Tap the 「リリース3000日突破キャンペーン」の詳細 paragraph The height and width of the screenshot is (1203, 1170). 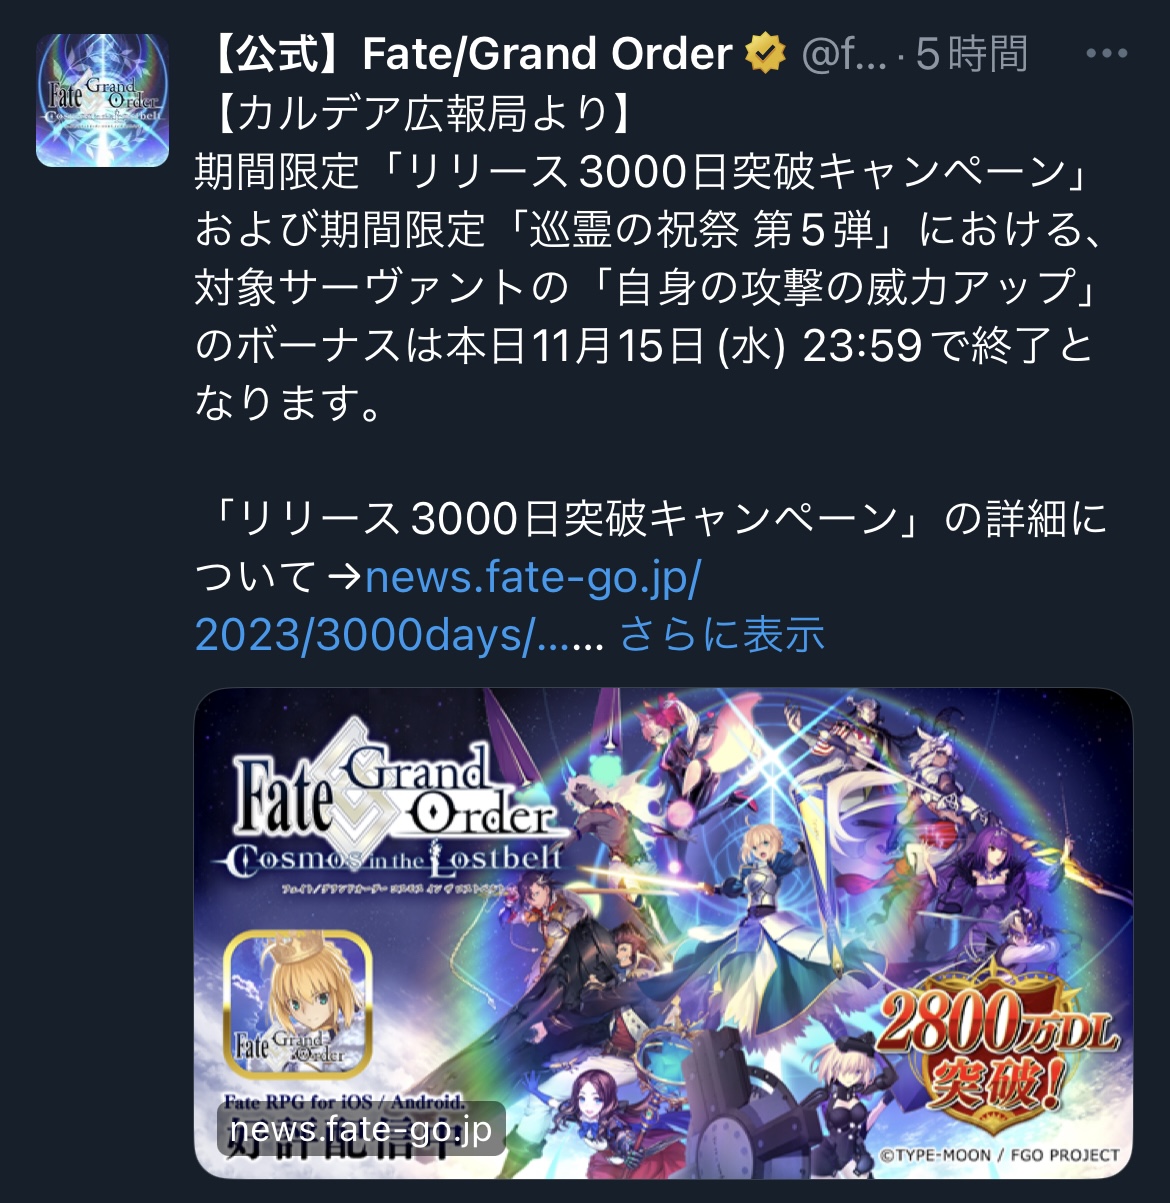[651, 548]
